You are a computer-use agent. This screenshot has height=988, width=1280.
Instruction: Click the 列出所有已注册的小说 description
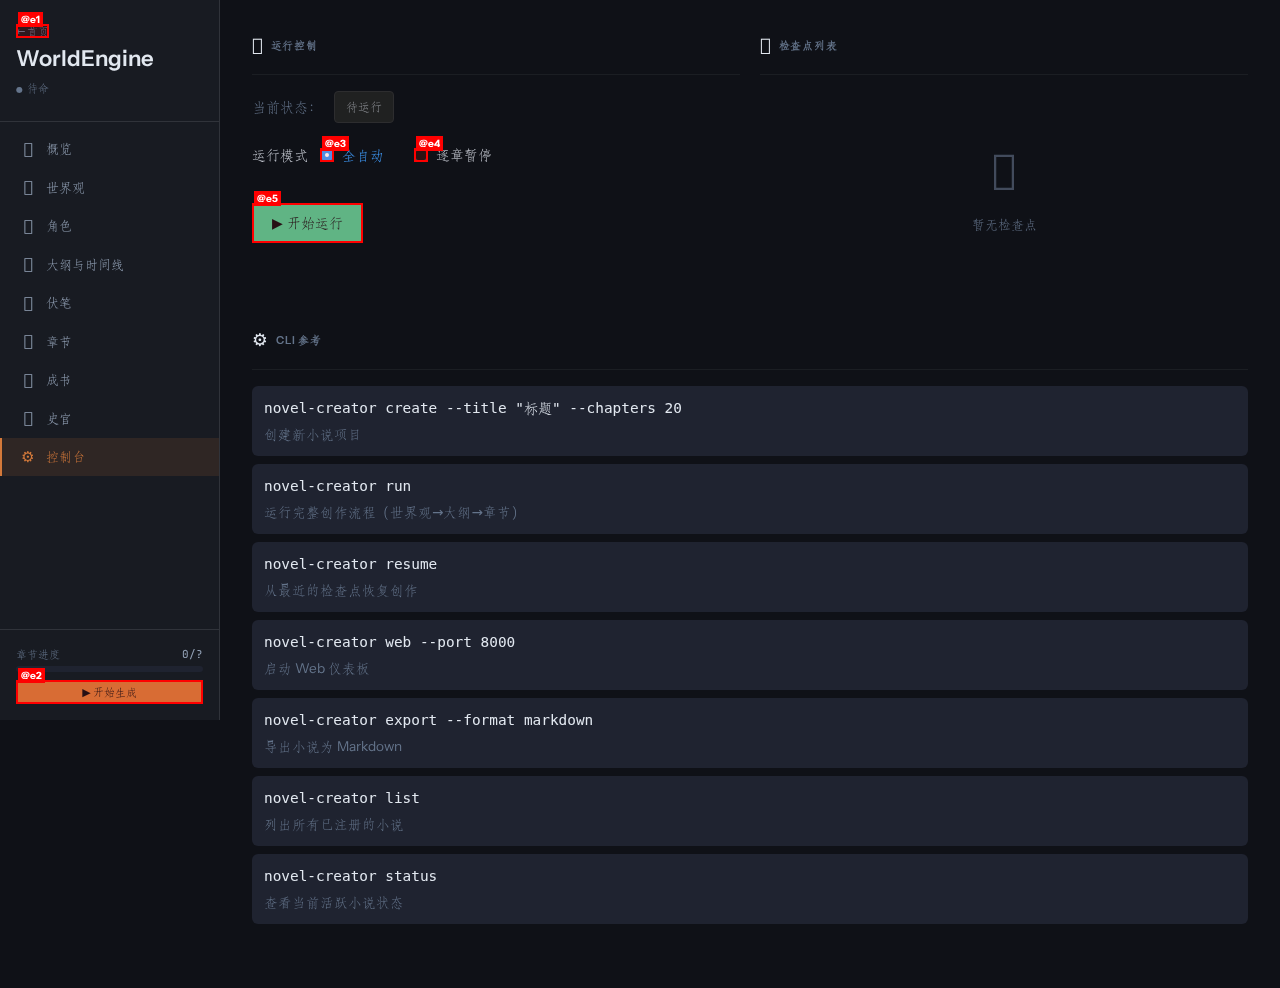tap(334, 825)
